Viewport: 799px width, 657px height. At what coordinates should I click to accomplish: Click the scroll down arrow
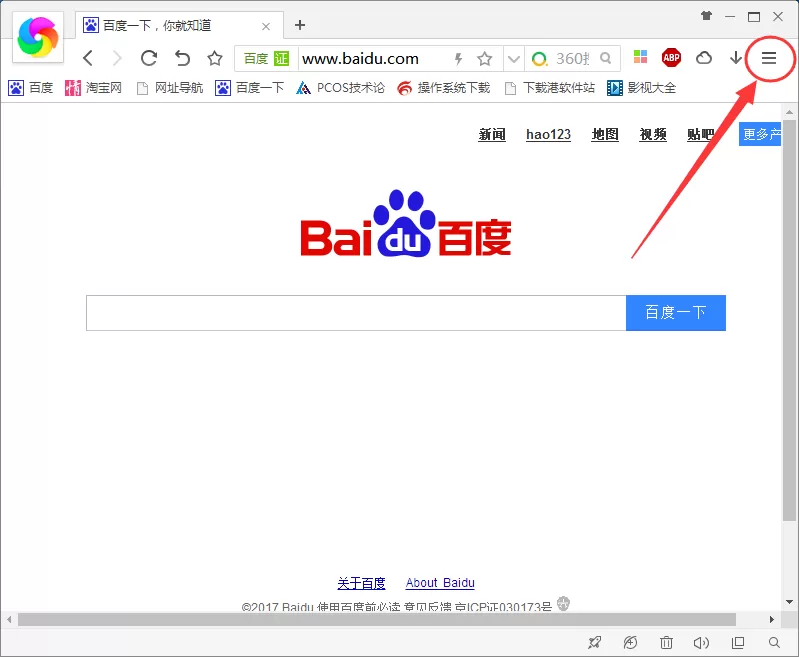(x=789, y=602)
